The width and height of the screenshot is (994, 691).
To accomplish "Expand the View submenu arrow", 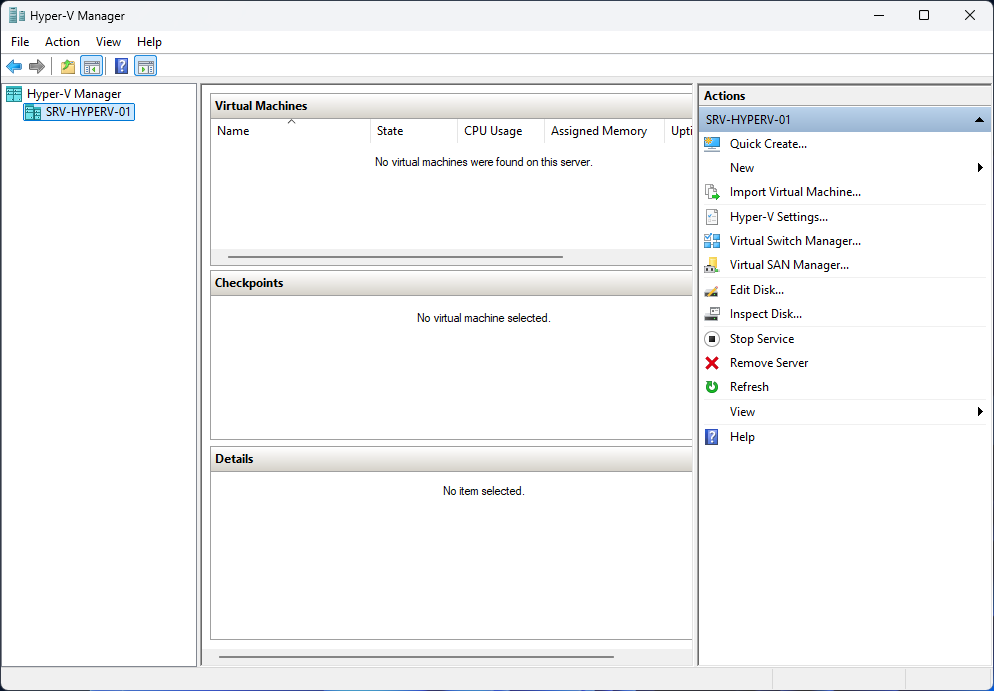I will pos(980,411).
